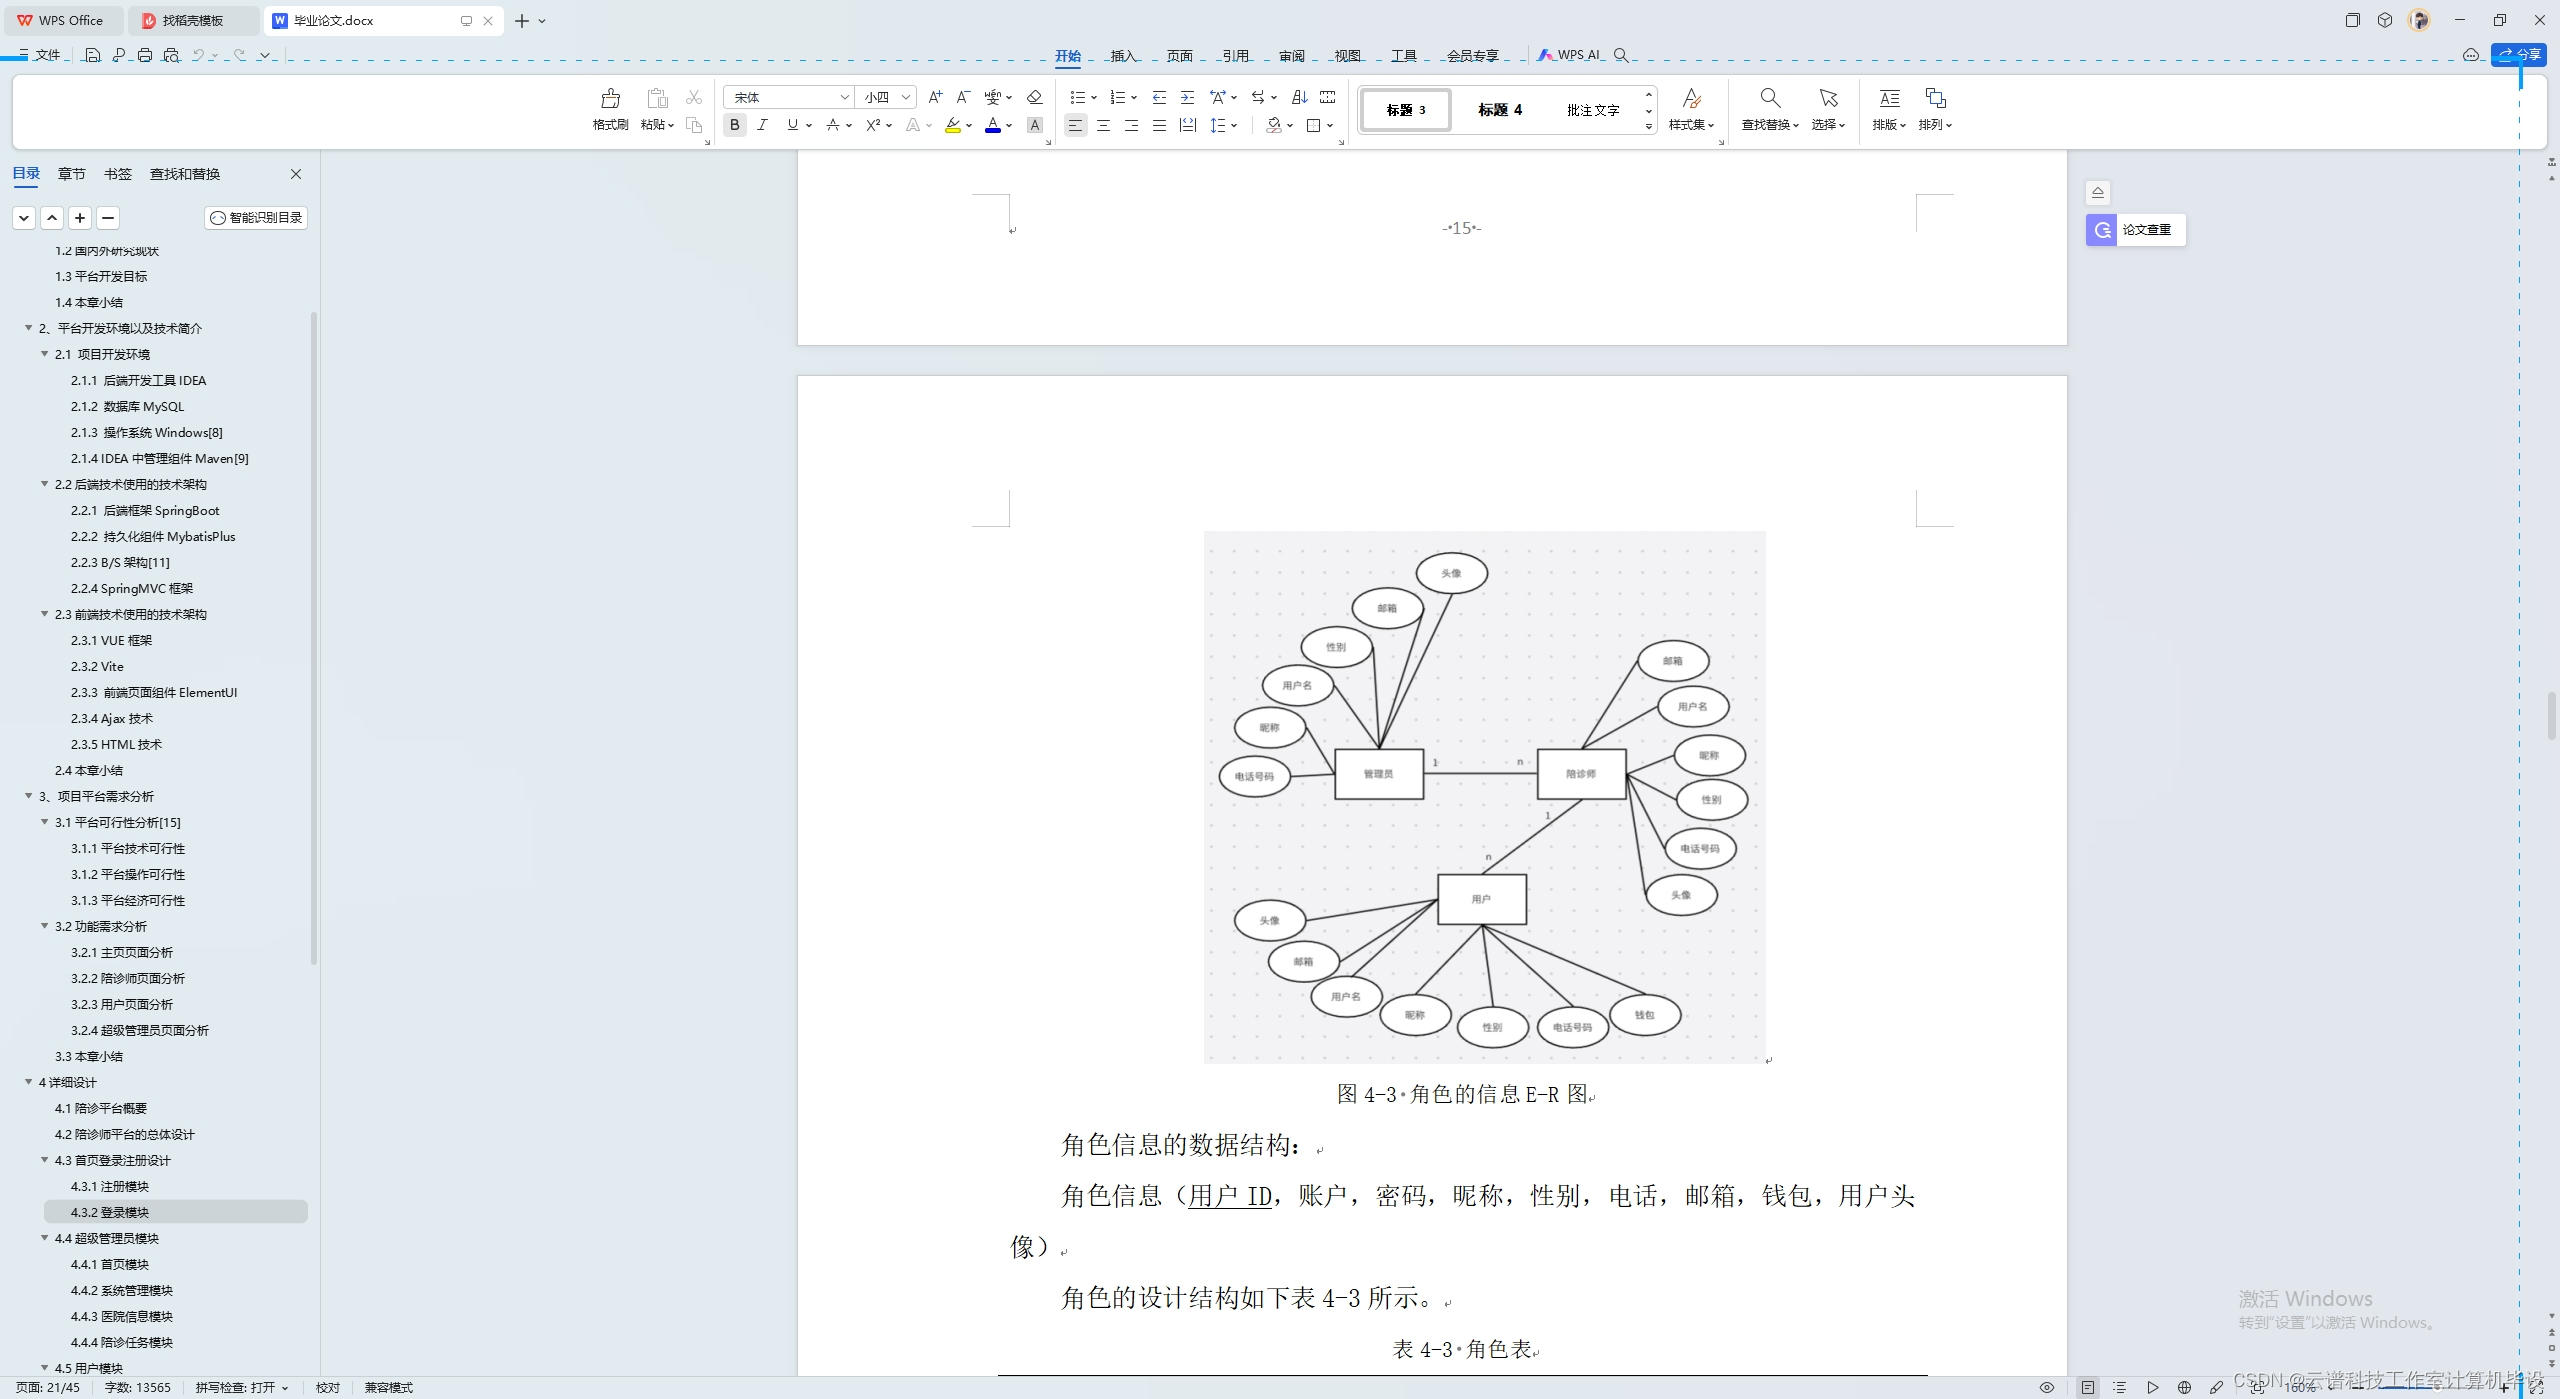
Task: Click the print icon in quick access bar
Action: pos(145,55)
